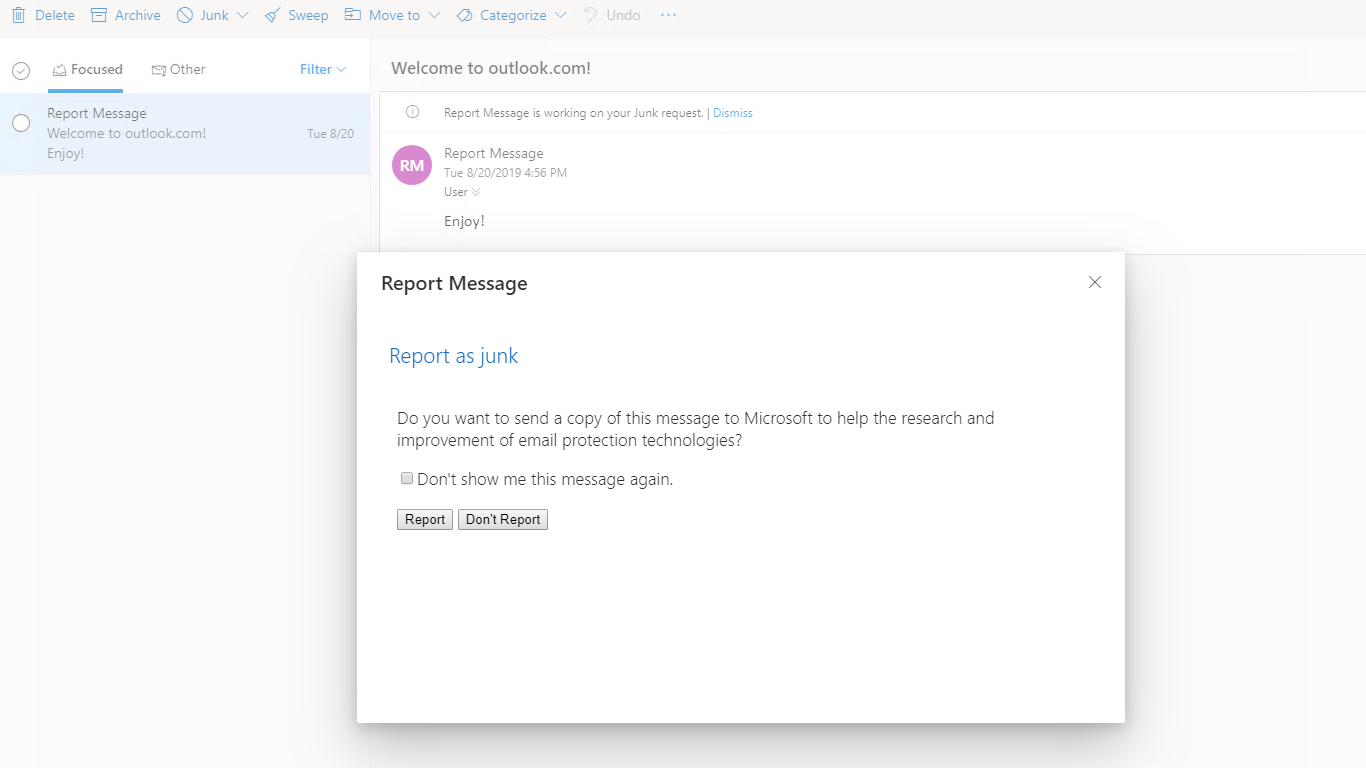Click the Delete trash icon
The height and width of the screenshot is (768, 1366).
tap(18, 15)
